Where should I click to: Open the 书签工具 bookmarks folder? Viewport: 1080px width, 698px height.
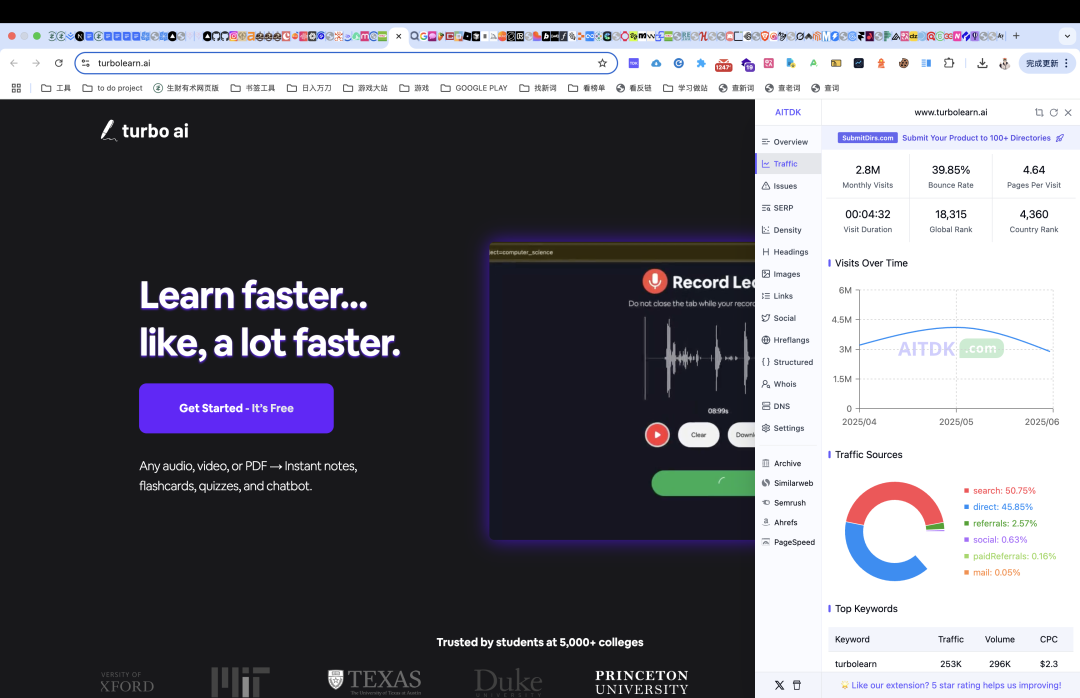(253, 88)
